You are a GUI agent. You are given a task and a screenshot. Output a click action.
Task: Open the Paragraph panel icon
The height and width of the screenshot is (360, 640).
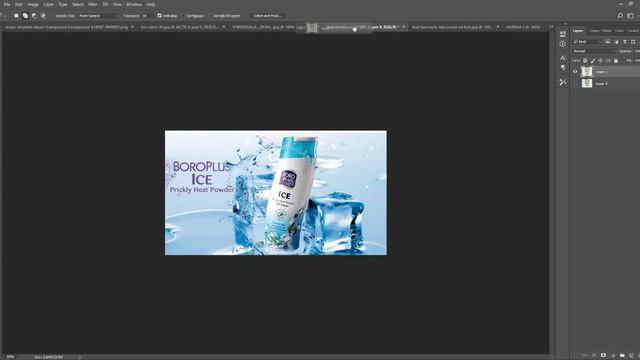563,67
